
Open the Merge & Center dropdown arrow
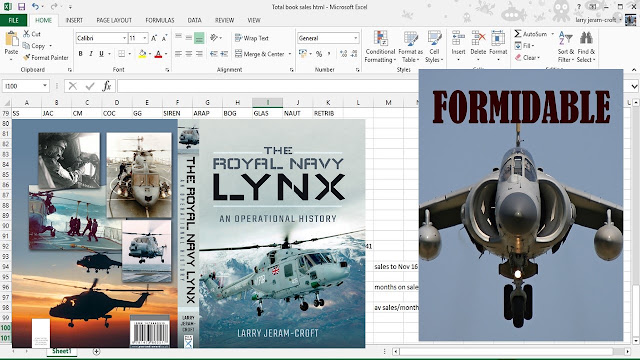point(290,54)
